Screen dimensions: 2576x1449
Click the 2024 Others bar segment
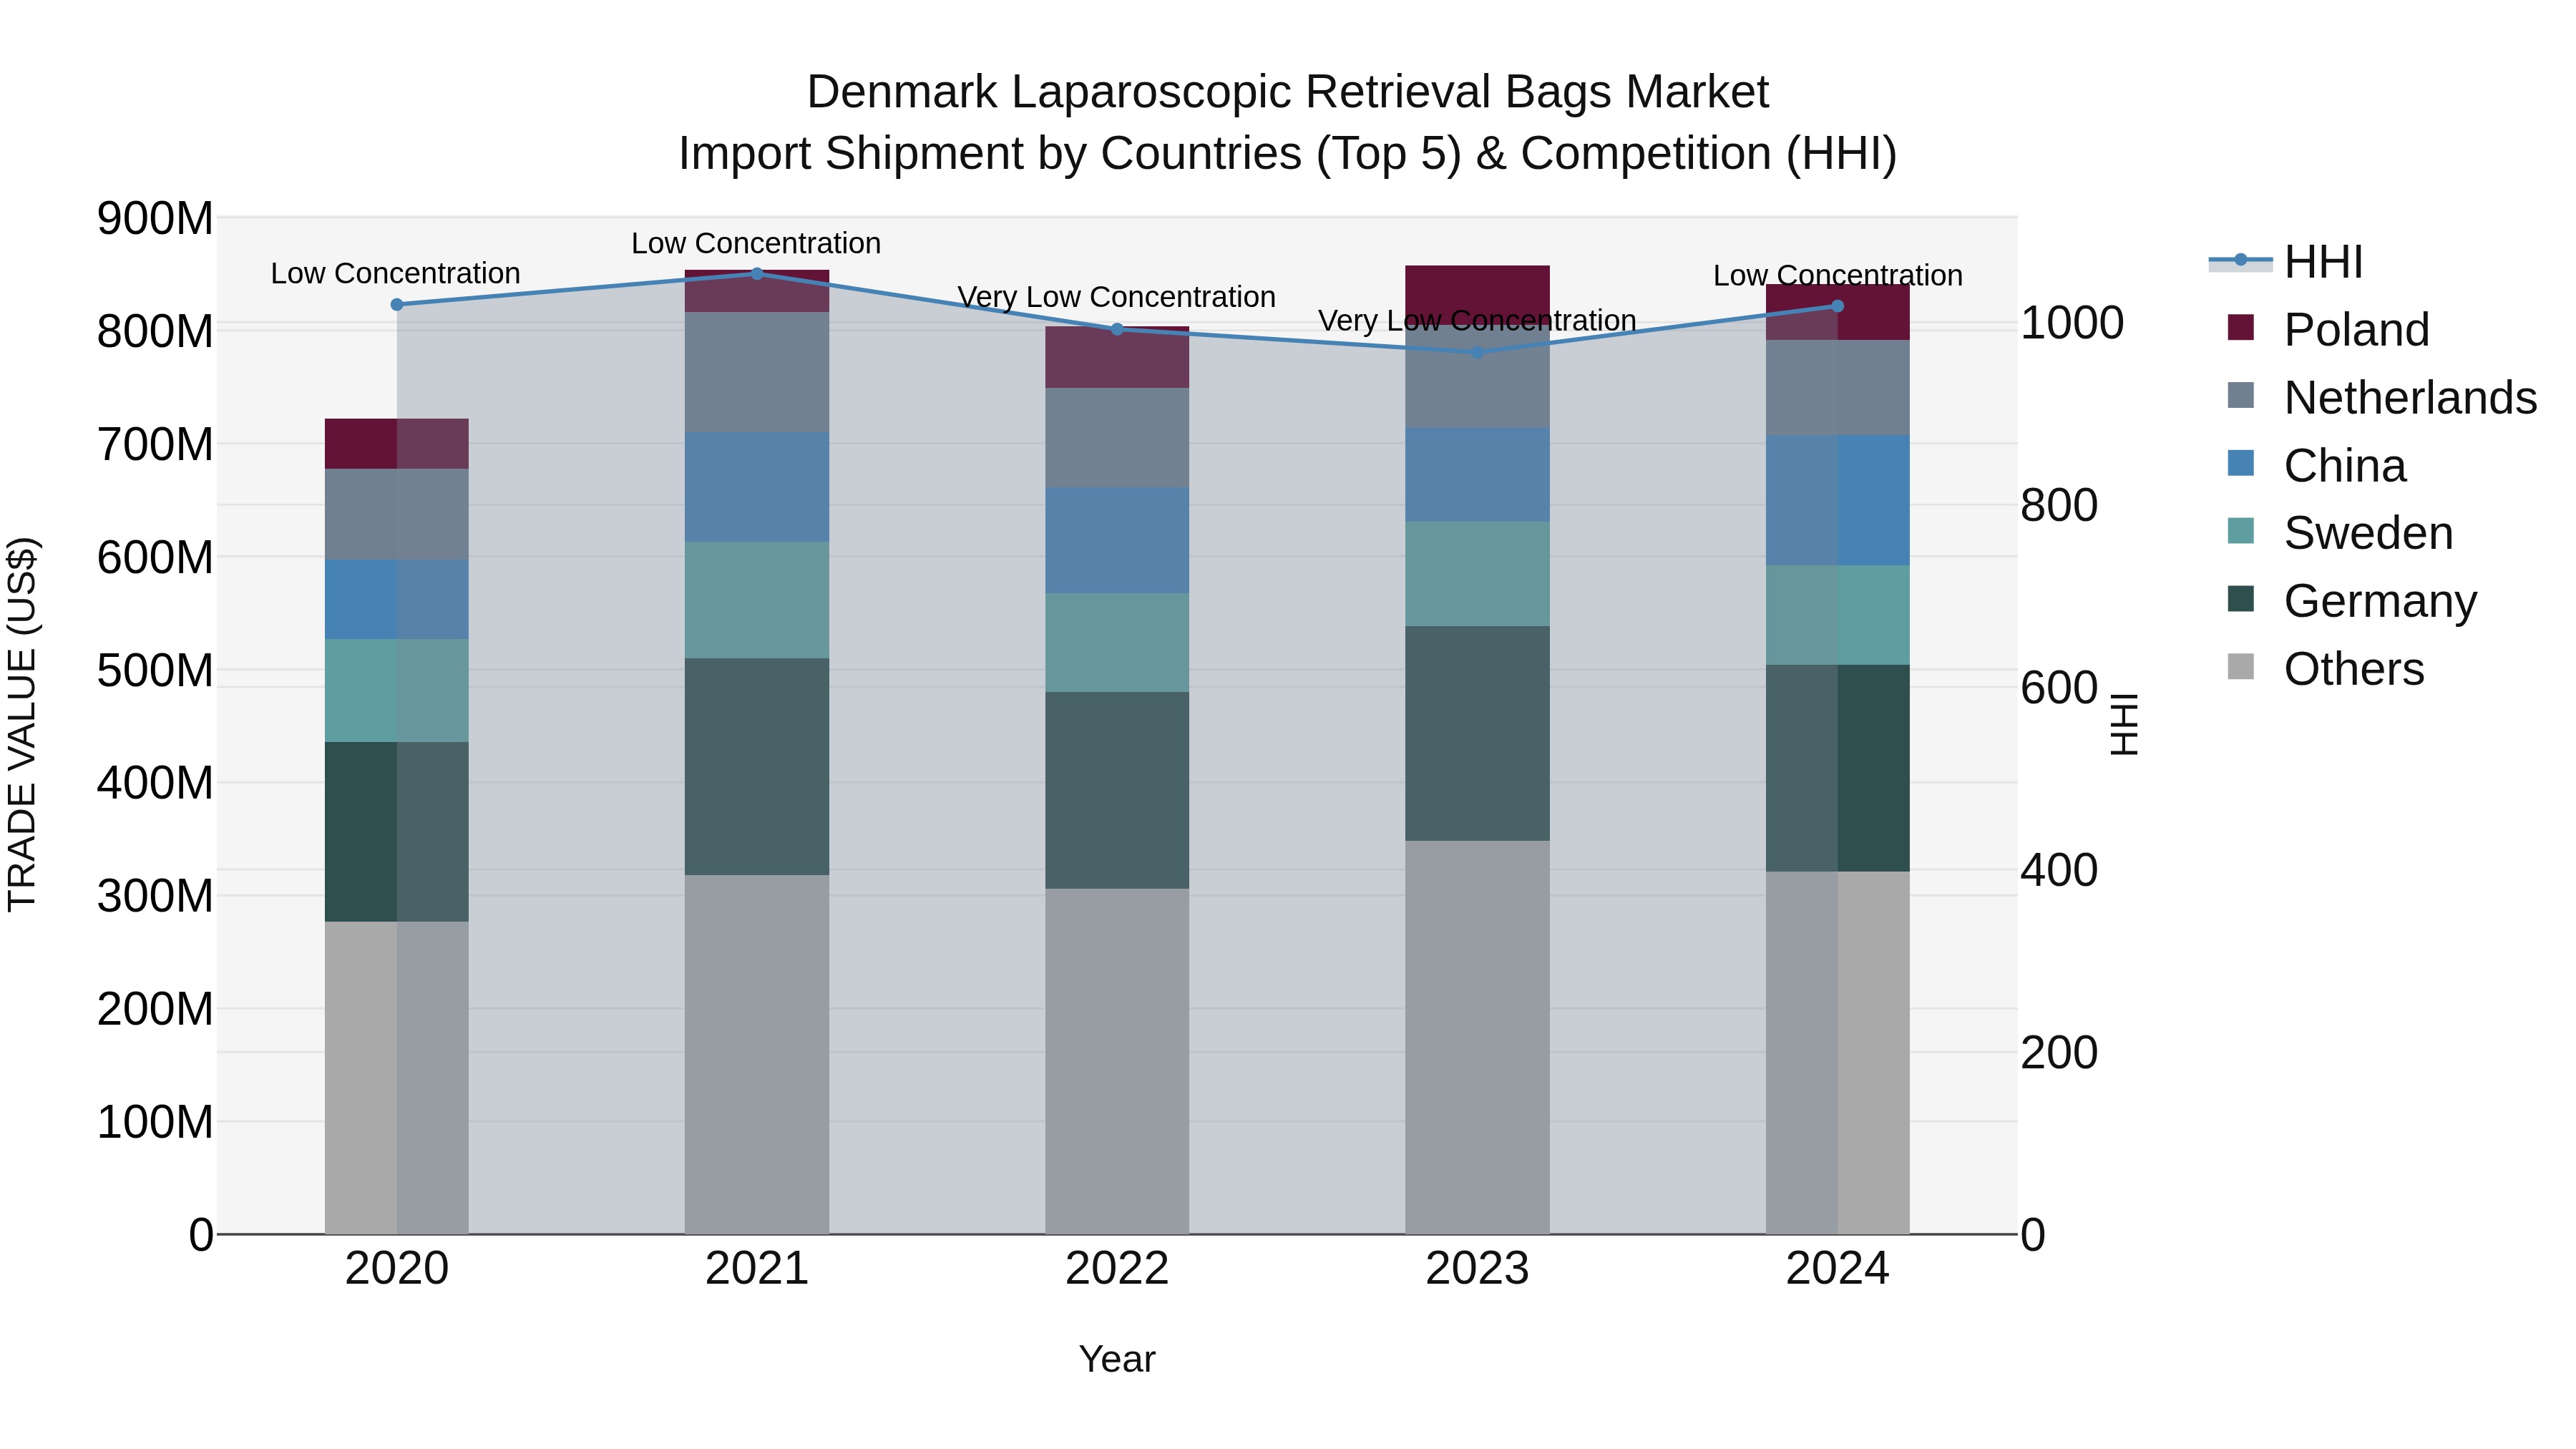click(1838, 1053)
